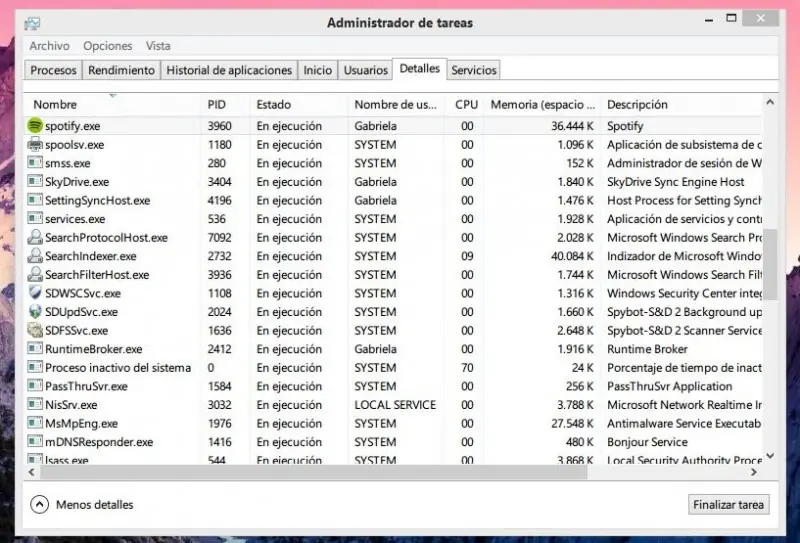The width and height of the screenshot is (800, 543).
Task: Open the Servicios tab
Action: (473, 70)
